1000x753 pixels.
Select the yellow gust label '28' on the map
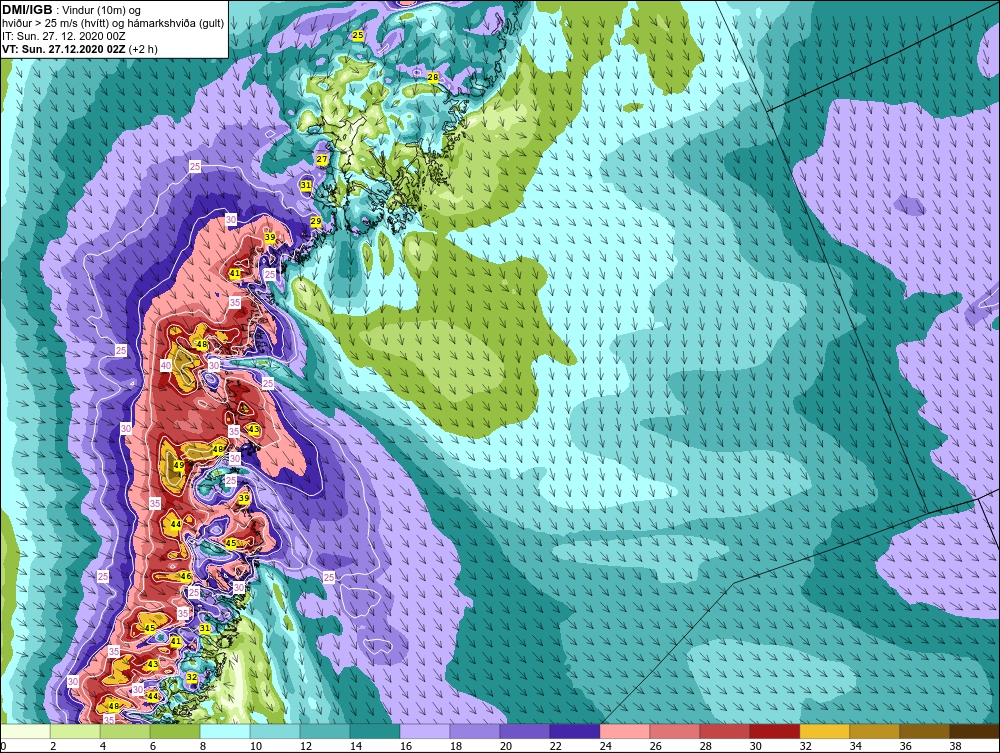(x=432, y=77)
